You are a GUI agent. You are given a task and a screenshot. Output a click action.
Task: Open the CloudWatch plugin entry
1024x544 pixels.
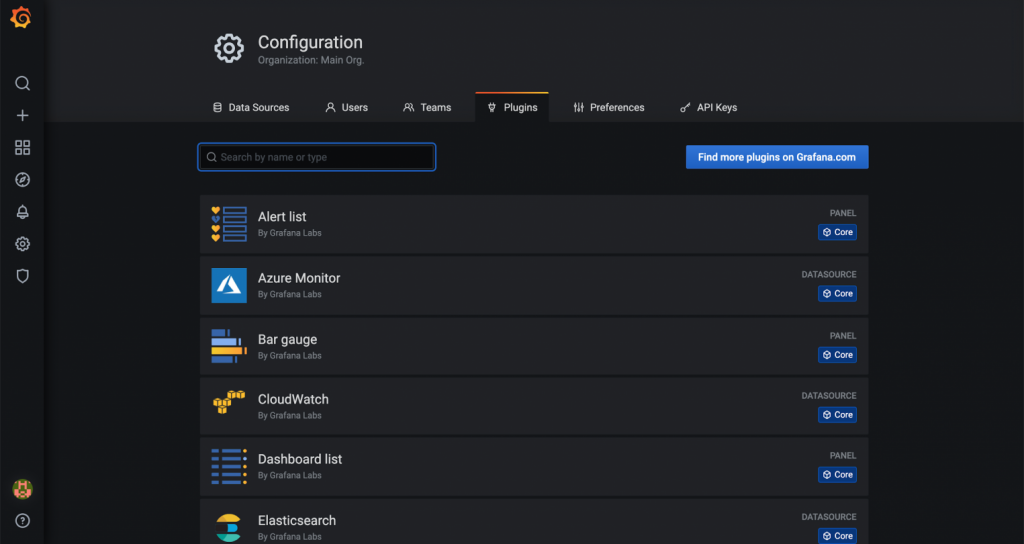point(293,399)
